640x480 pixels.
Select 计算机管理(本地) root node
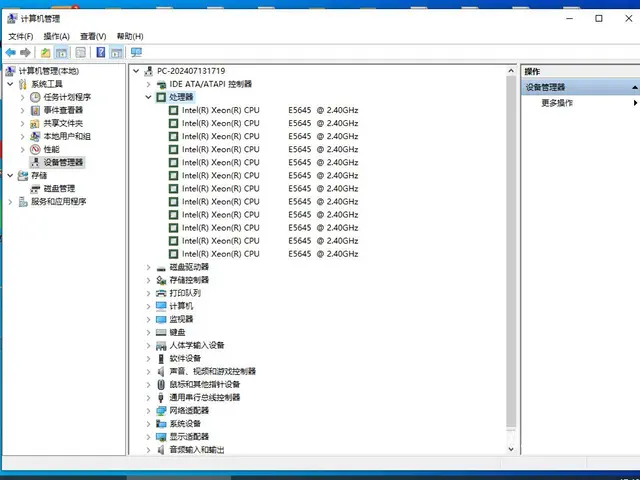(x=49, y=71)
